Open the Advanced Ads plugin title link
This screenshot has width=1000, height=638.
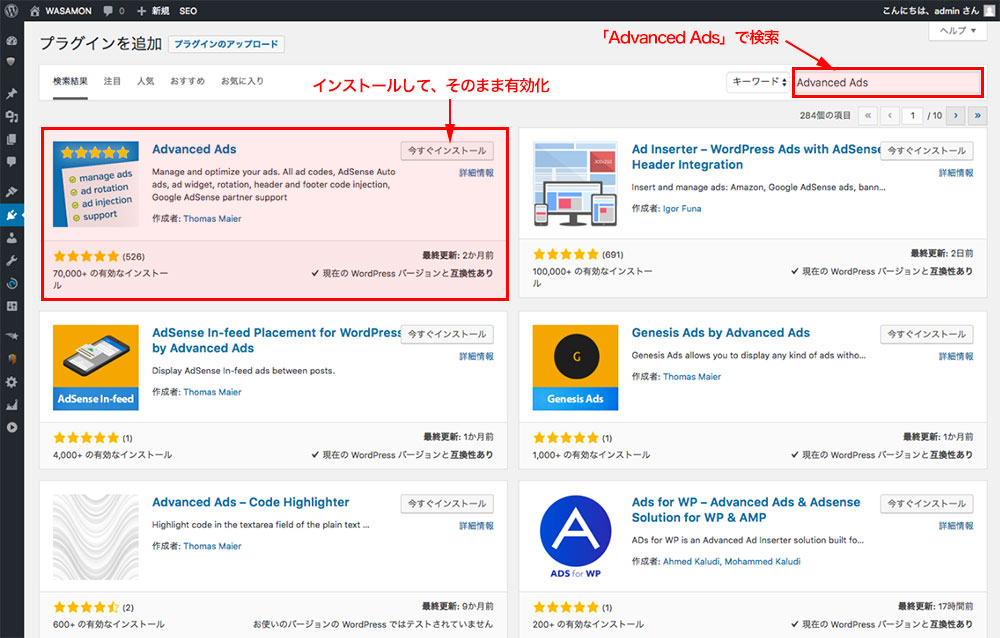pyautogui.click(x=194, y=149)
